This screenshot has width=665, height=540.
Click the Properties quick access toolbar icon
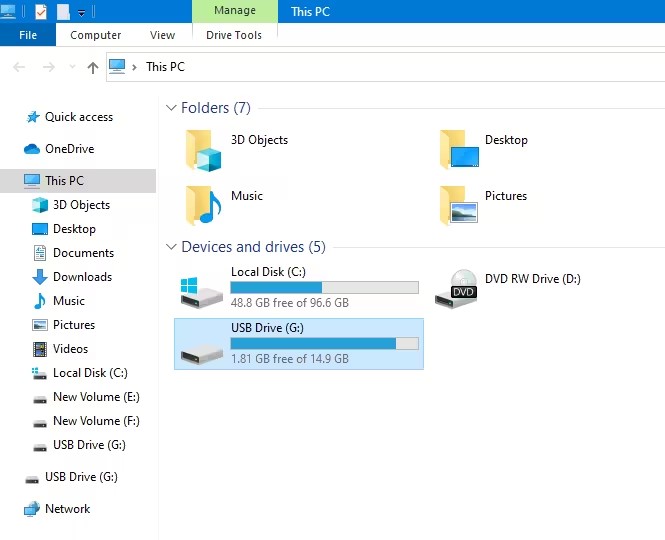pyautogui.click(x=41, y=11)
